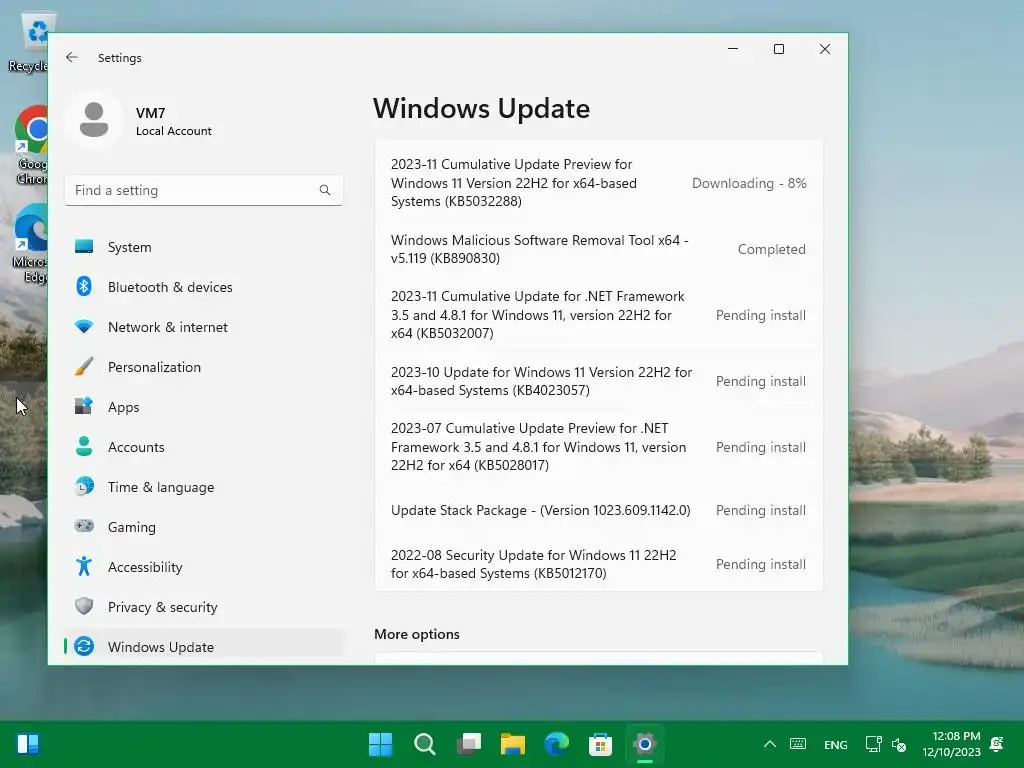Click the network status tray icon
Viewport: 1024px width, 768px height.
point(873,744)
